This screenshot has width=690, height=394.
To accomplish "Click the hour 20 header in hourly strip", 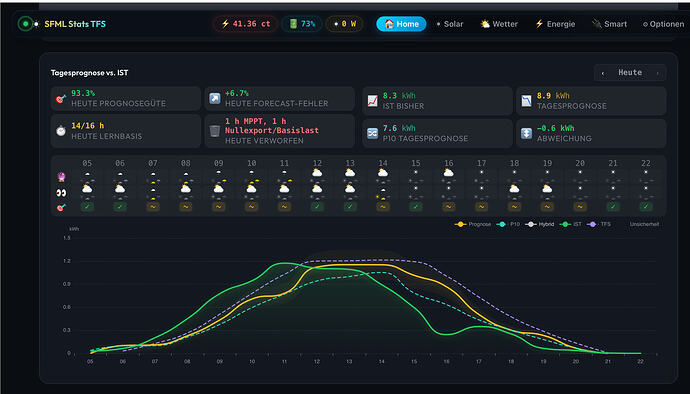I will [x=580, y=163].
